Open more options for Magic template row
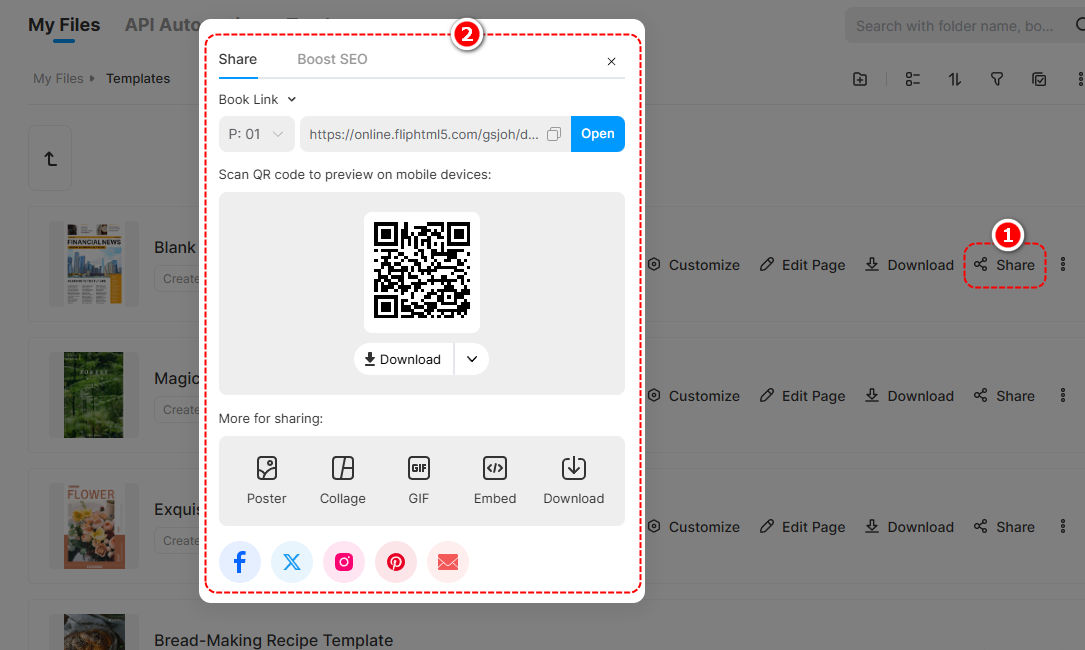 pyautogui.click(x=1063, y=395)
